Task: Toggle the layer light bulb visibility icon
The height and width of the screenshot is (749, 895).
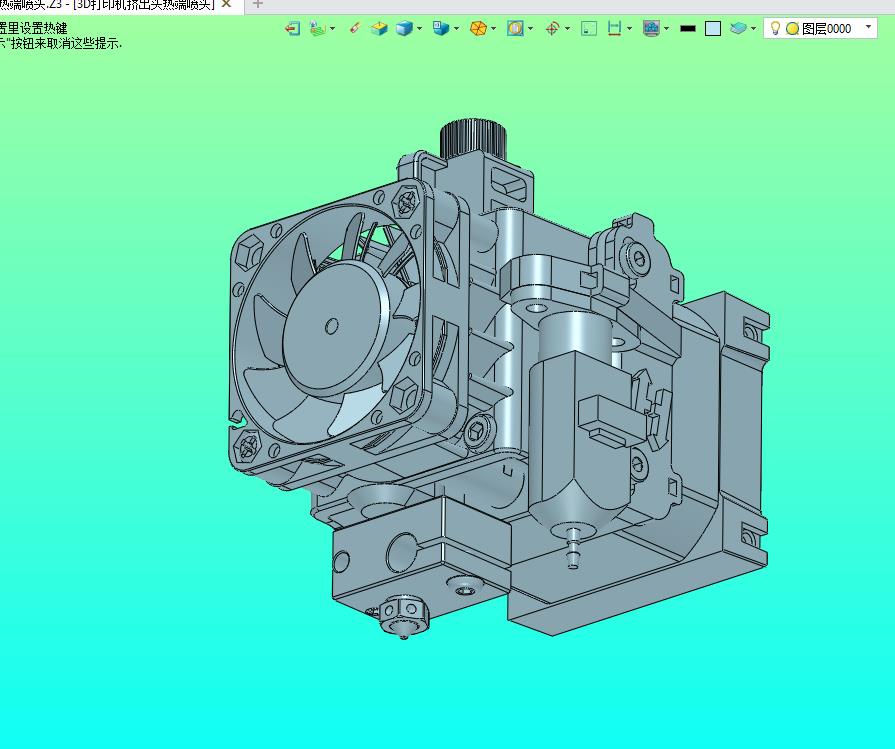Action: pos(775,28)
